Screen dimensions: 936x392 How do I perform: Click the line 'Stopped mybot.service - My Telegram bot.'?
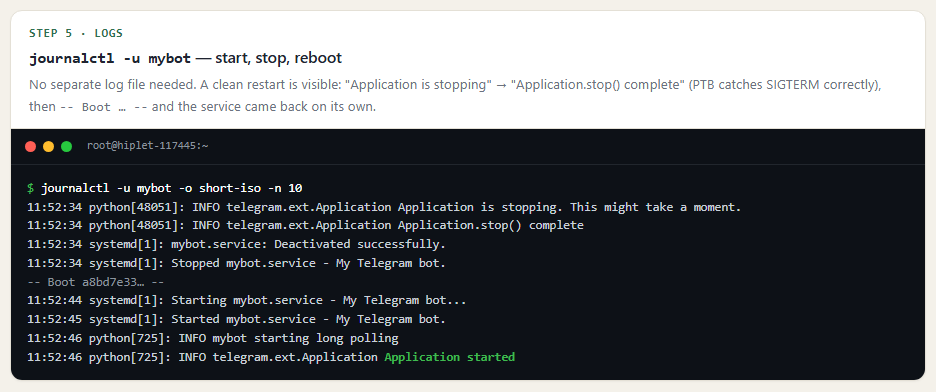pos(236,263)
